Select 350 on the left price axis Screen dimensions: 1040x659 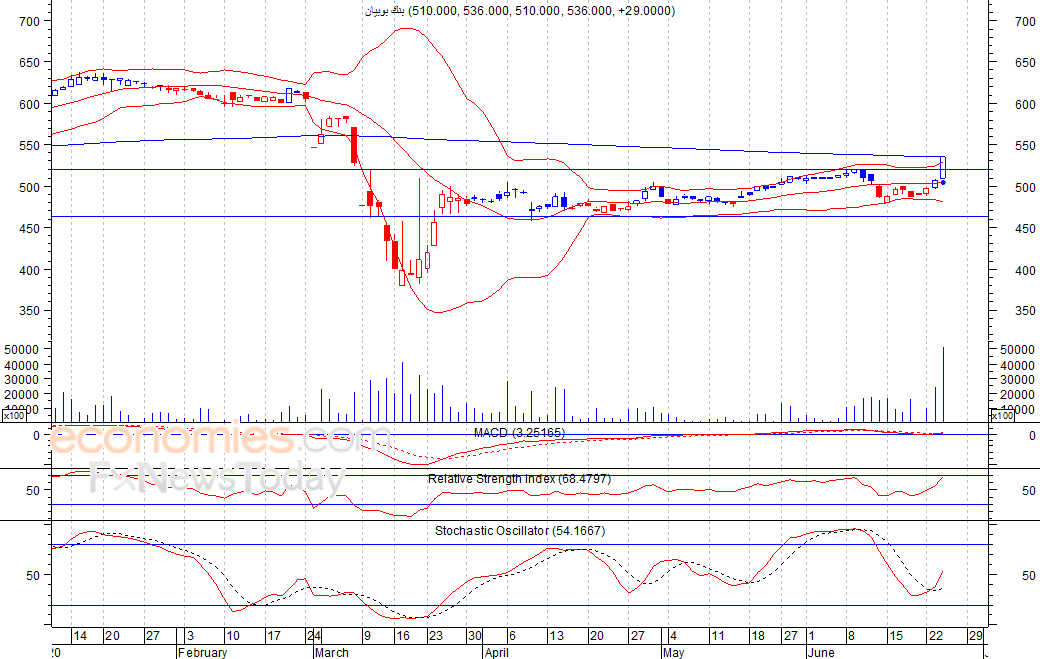(30, 310)
